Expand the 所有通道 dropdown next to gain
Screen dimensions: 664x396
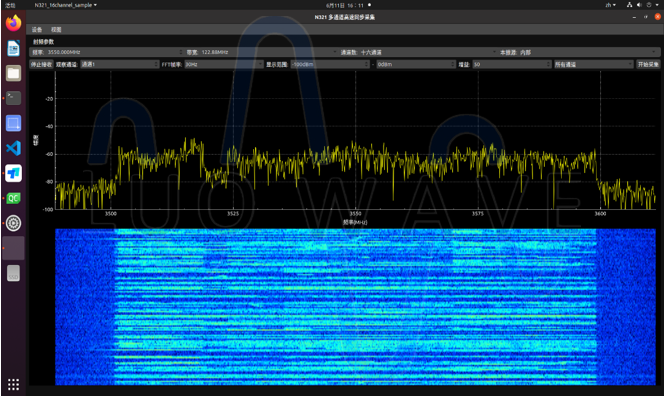tap(594, 64)
